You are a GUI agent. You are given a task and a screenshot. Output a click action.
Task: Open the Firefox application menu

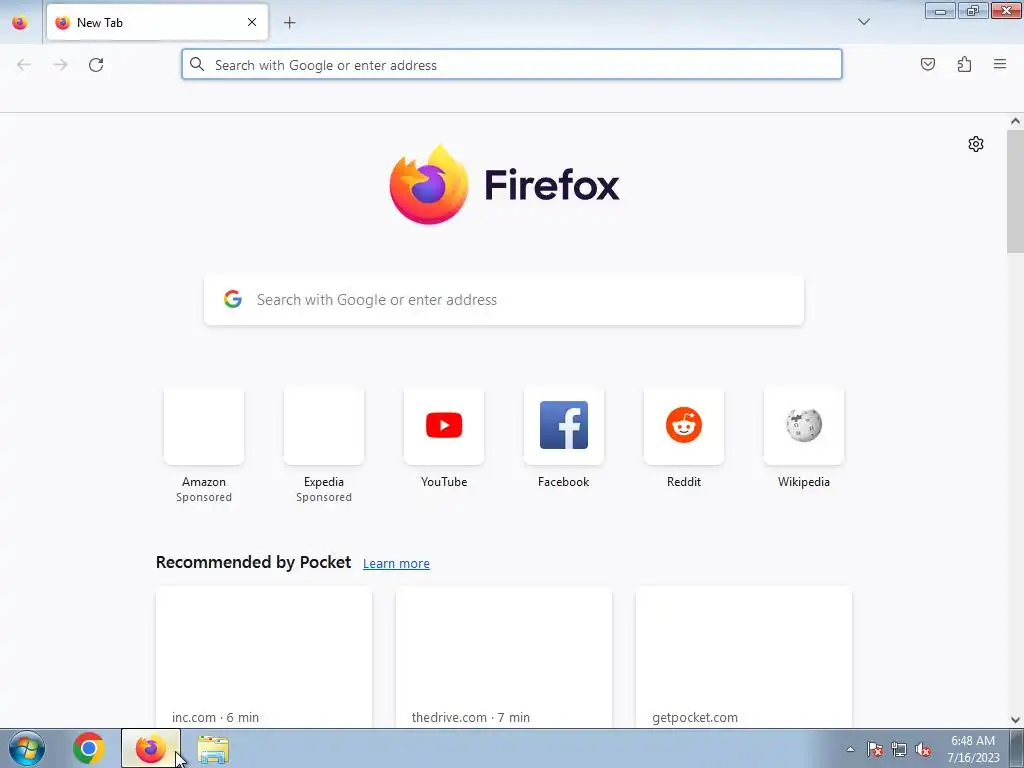(x=1000, y=64)
